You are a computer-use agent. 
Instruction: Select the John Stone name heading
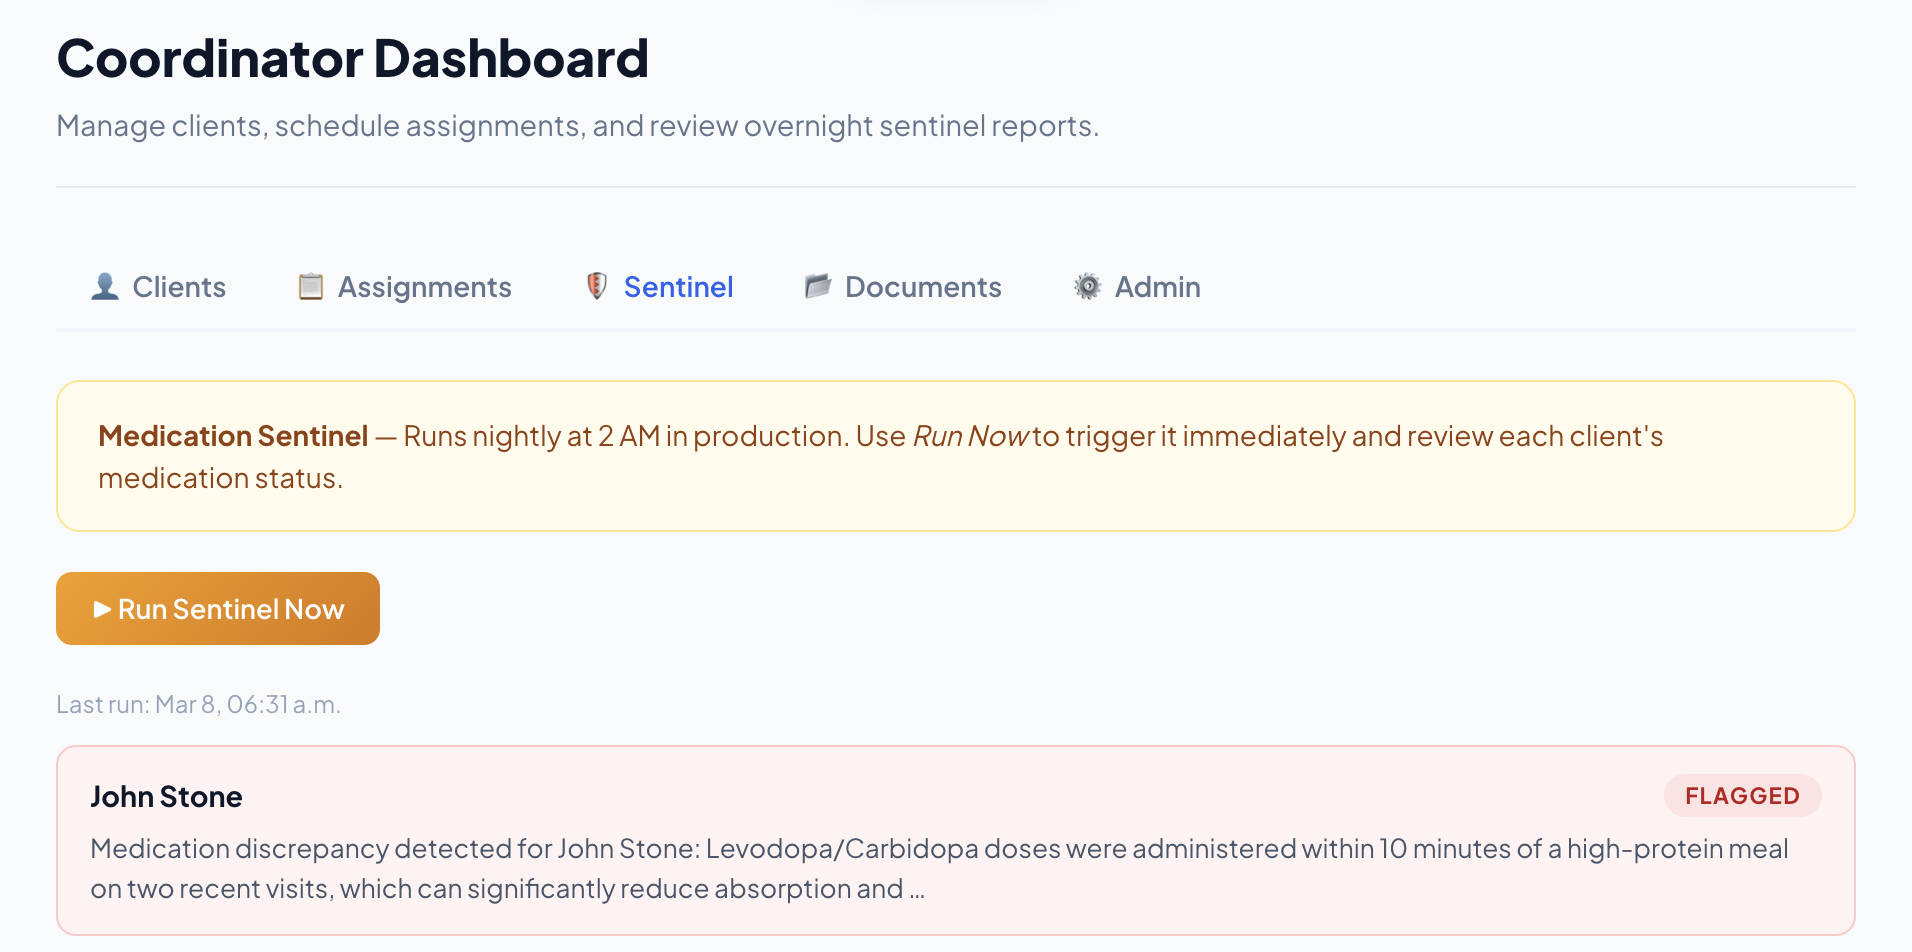(166, 797)
